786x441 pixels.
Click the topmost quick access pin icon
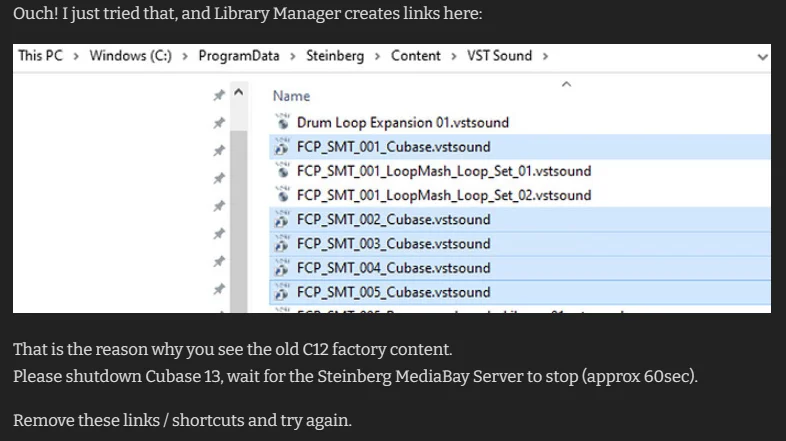click(219, 95)
